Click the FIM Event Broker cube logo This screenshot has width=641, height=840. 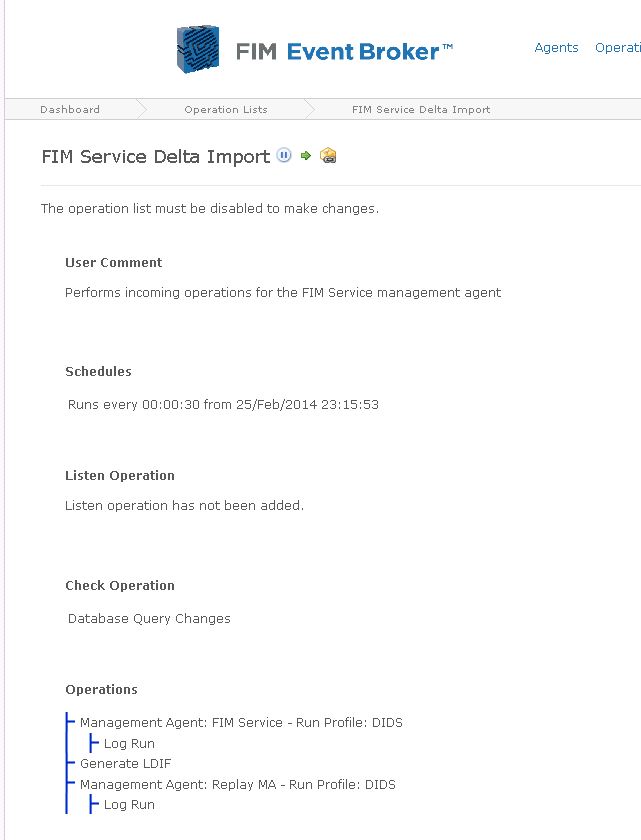pos(198,48)
